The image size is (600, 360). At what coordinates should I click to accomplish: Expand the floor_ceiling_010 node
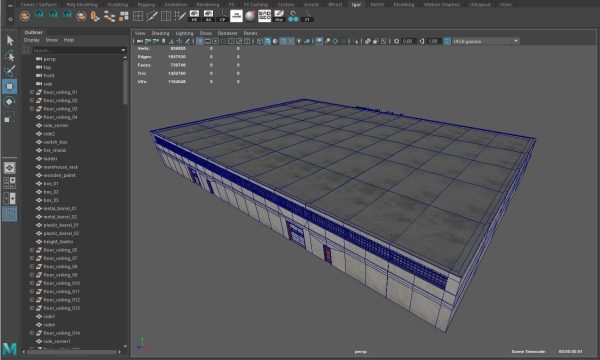point(32,283)
